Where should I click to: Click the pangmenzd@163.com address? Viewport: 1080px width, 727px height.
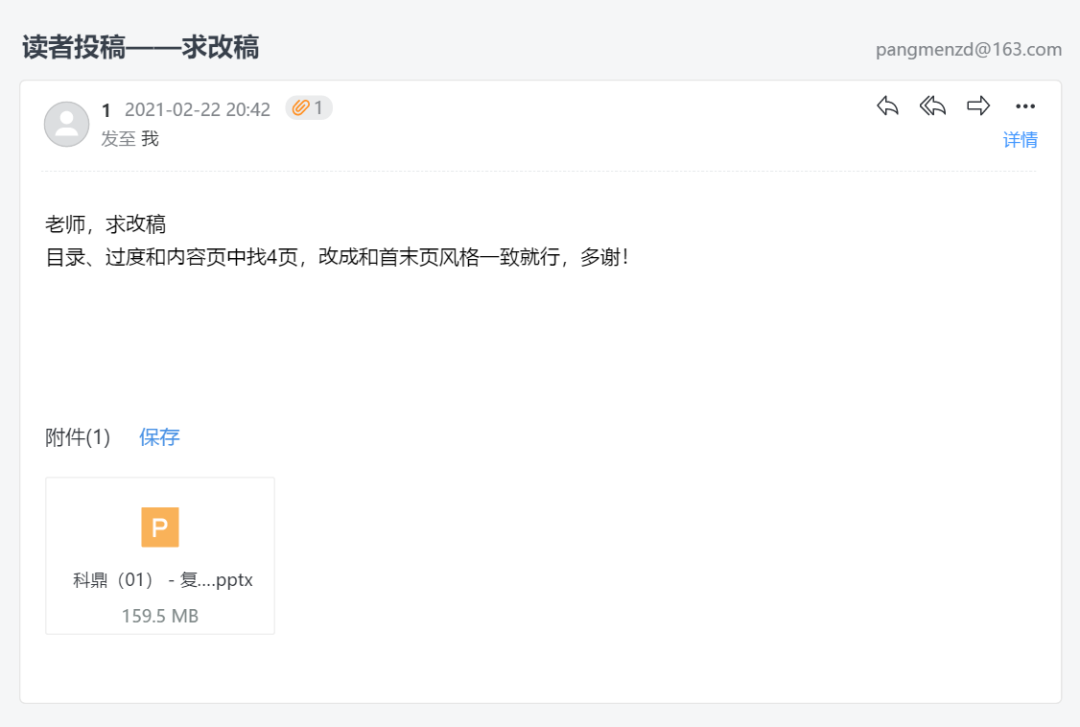968,50
